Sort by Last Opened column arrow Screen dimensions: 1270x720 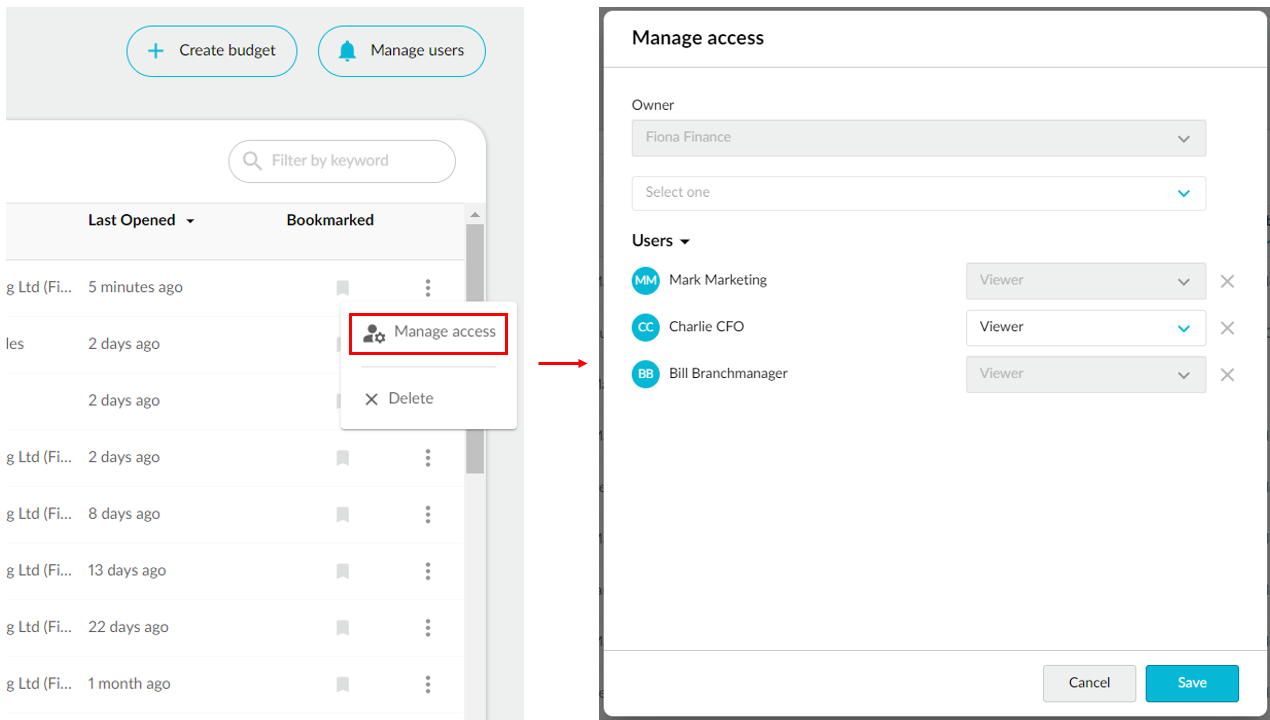pyautogui.click(x=190, y=221)
